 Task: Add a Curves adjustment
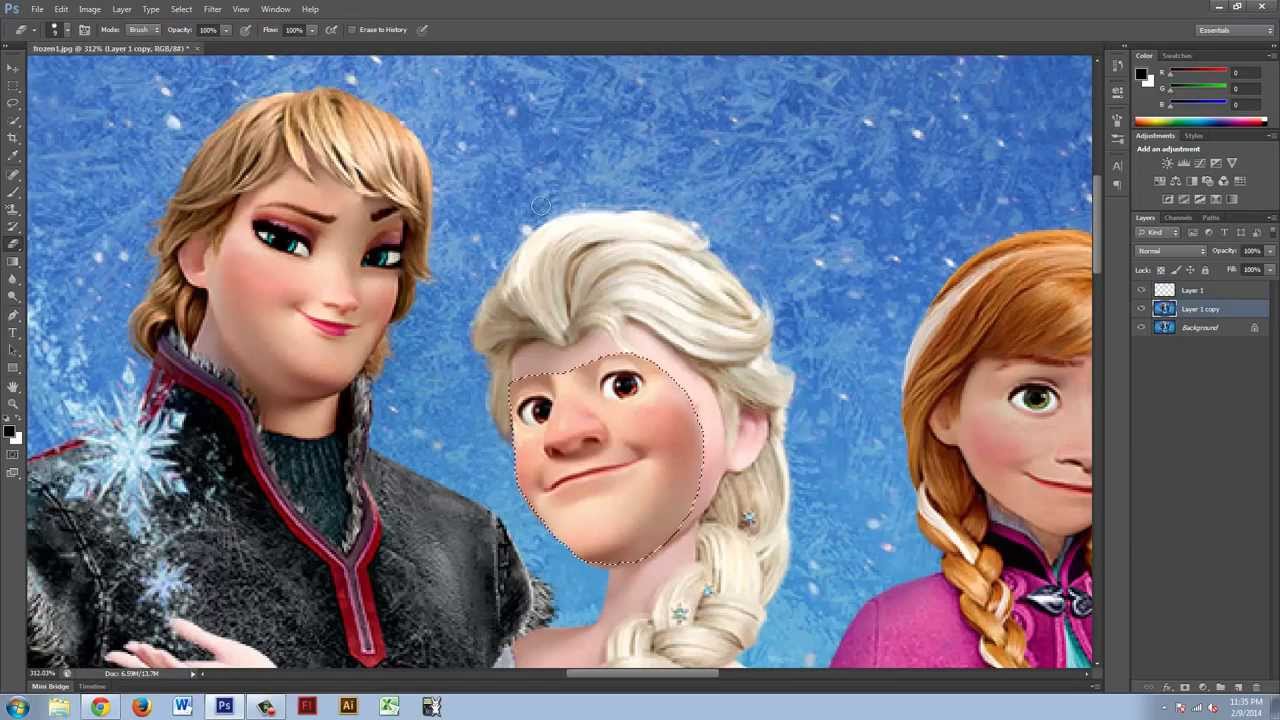click(x=1199, y=163)
